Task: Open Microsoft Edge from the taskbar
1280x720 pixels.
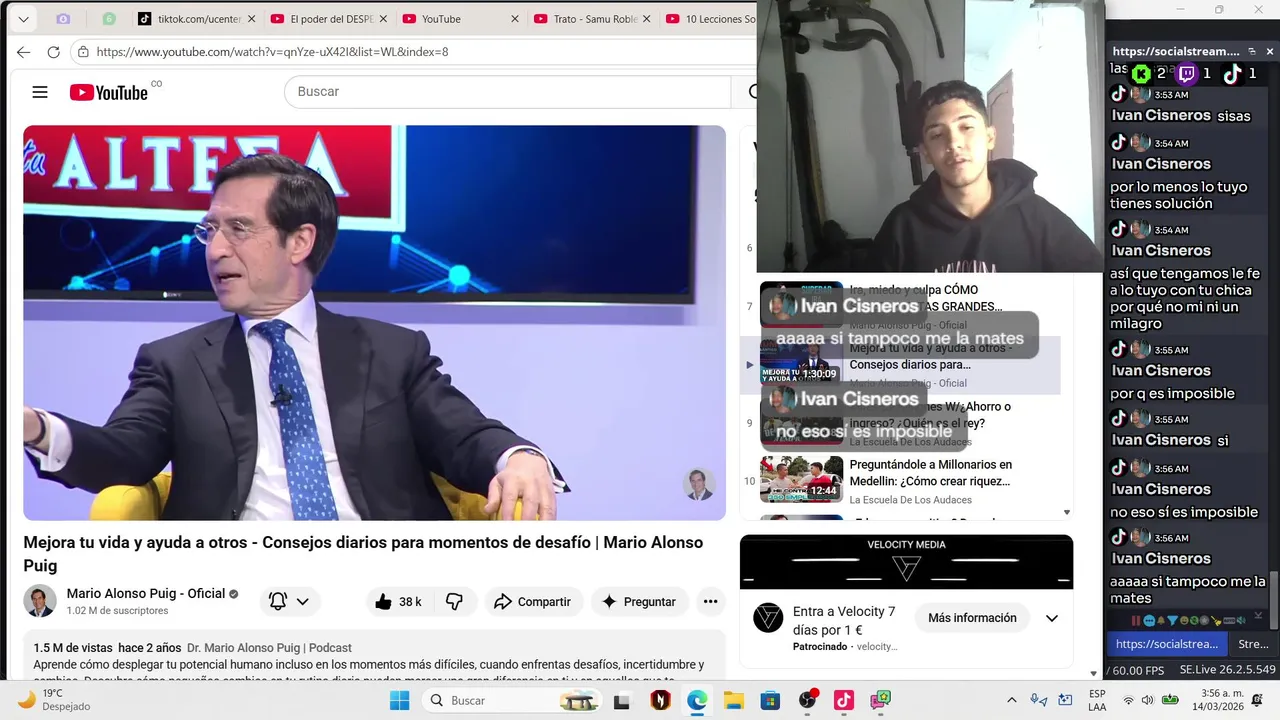Action: click(696, 700)
